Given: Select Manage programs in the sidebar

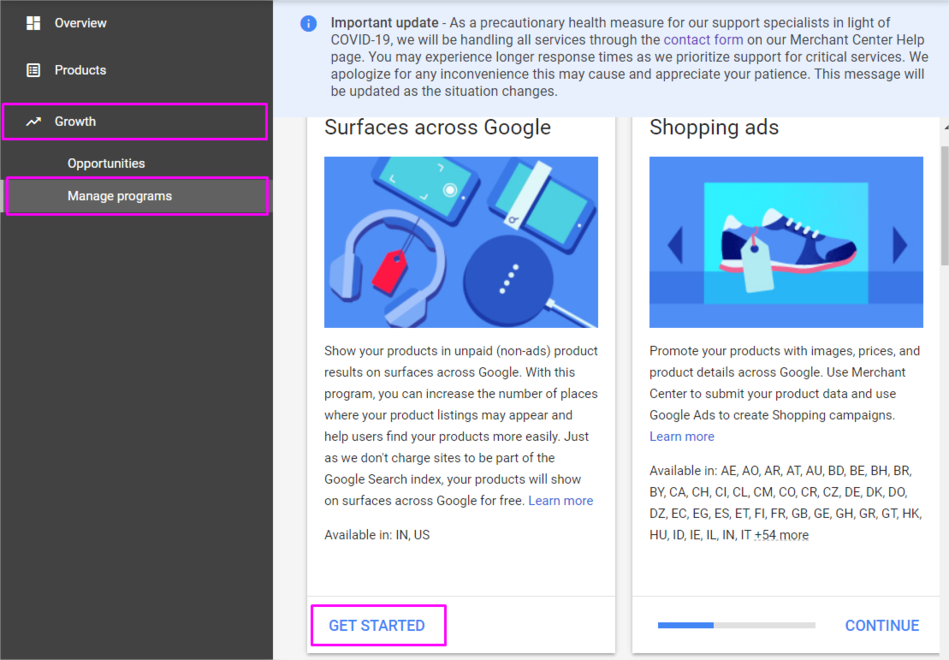Looking at the screenshot, I should (x=119, y=196).
